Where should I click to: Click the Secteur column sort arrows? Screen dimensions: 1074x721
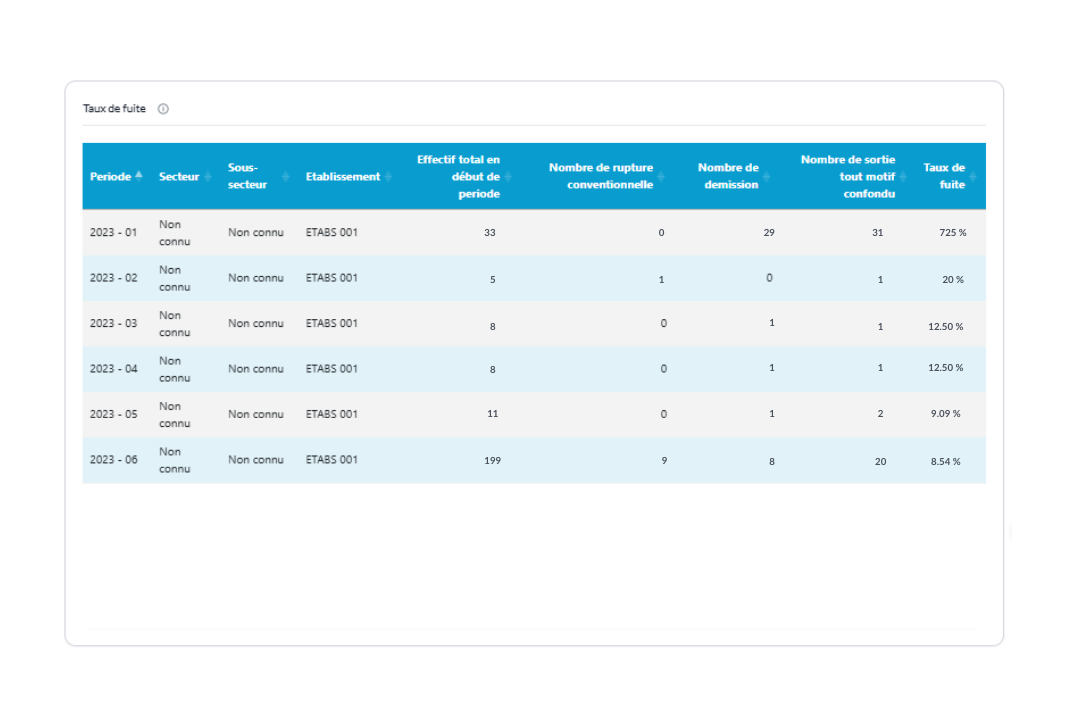point(205,177)
